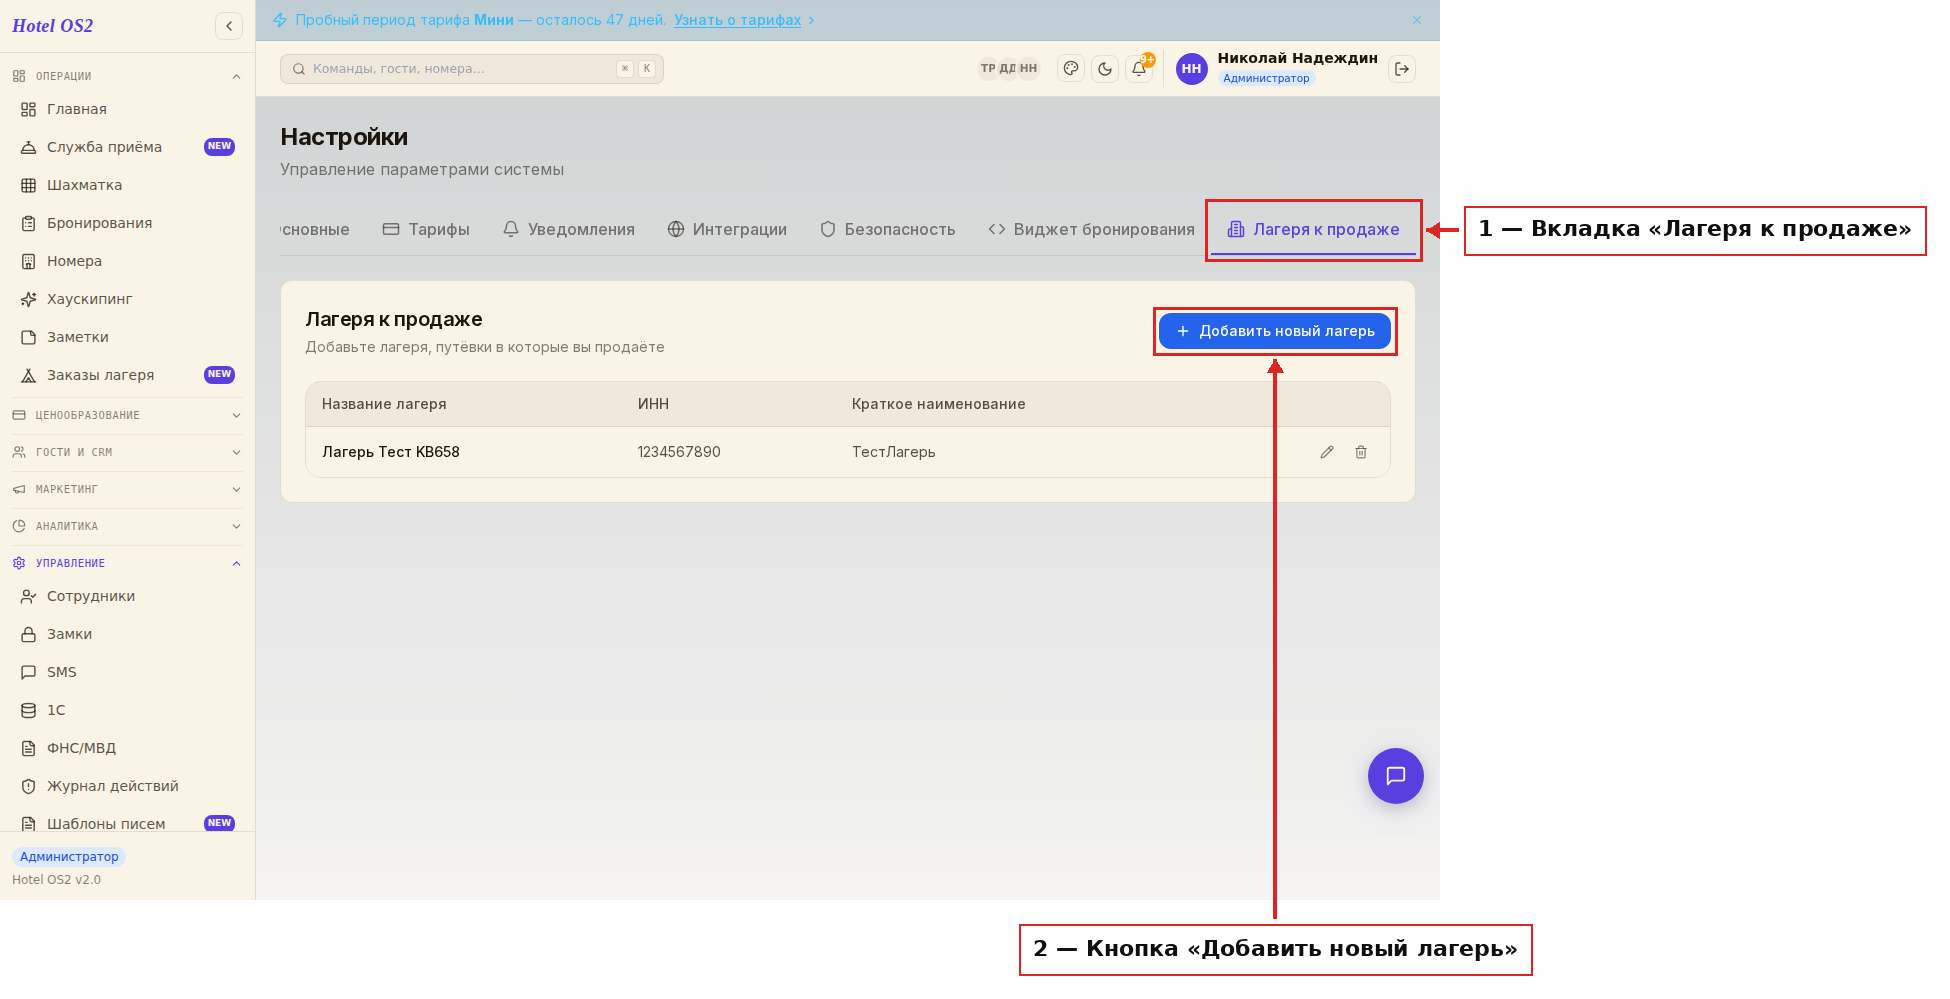Image resolution: width=1950 pixels, height=999 pixels.
Task: Open notifications bell
Action: click(x=1139, y=69)
